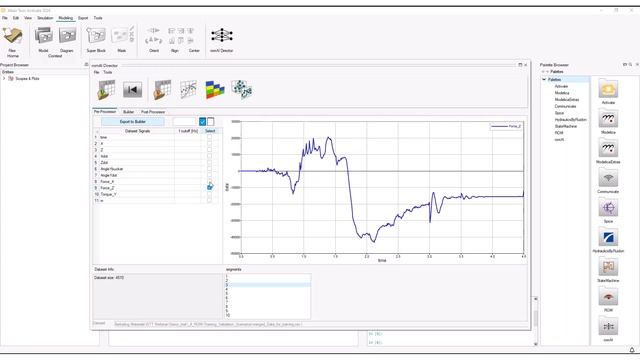Tick the select checkbox for signal Z
The width and height of the screenshot is (640, 360).
209,150
